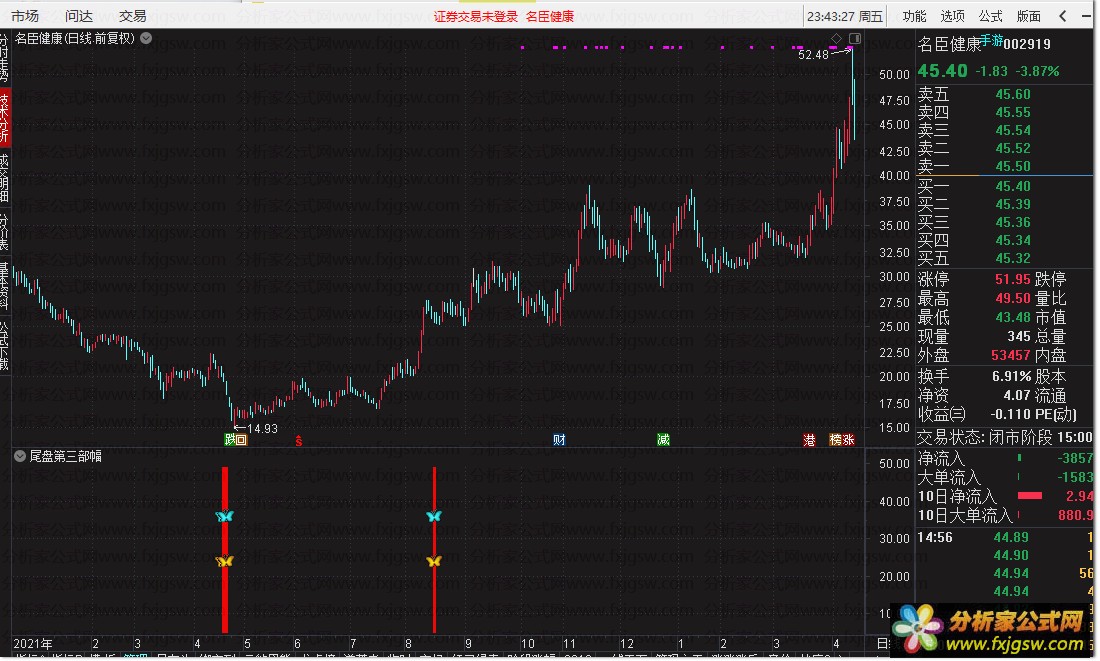Open the 公式 menu
Image resolution: width=1100 pixels, height=661 pixels.
pyautogui.click(x=990, y=15)
